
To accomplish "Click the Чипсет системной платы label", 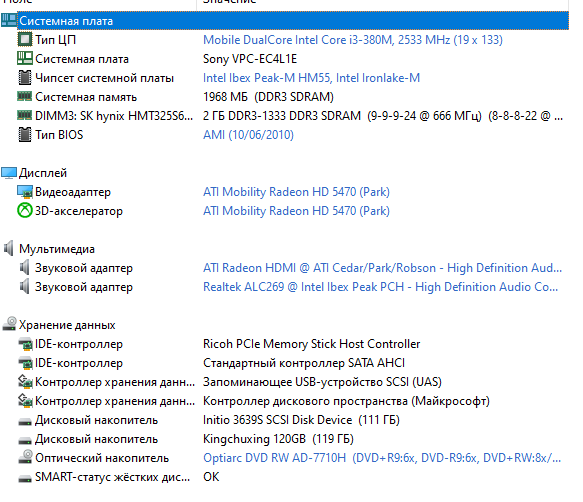I will 104,77.
